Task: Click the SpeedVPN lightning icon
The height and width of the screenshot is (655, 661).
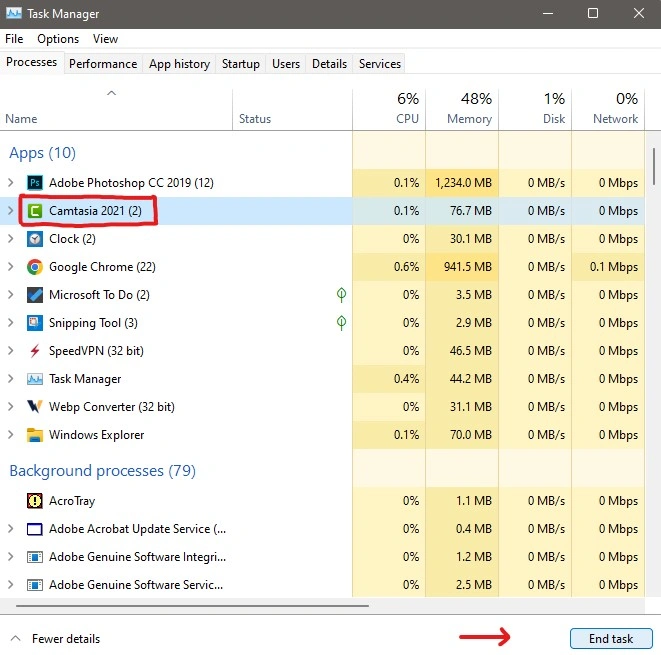Action: (35, 351)
